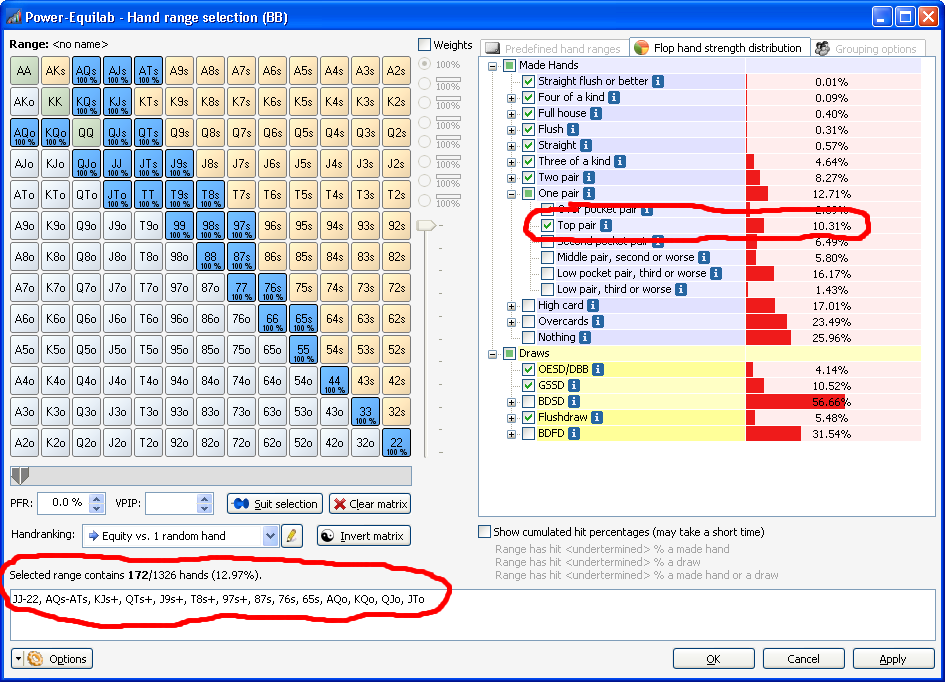Collapse the One pair node
Image resolution: width=945 pixels, height=682 pixels.
tap(511, 194)
